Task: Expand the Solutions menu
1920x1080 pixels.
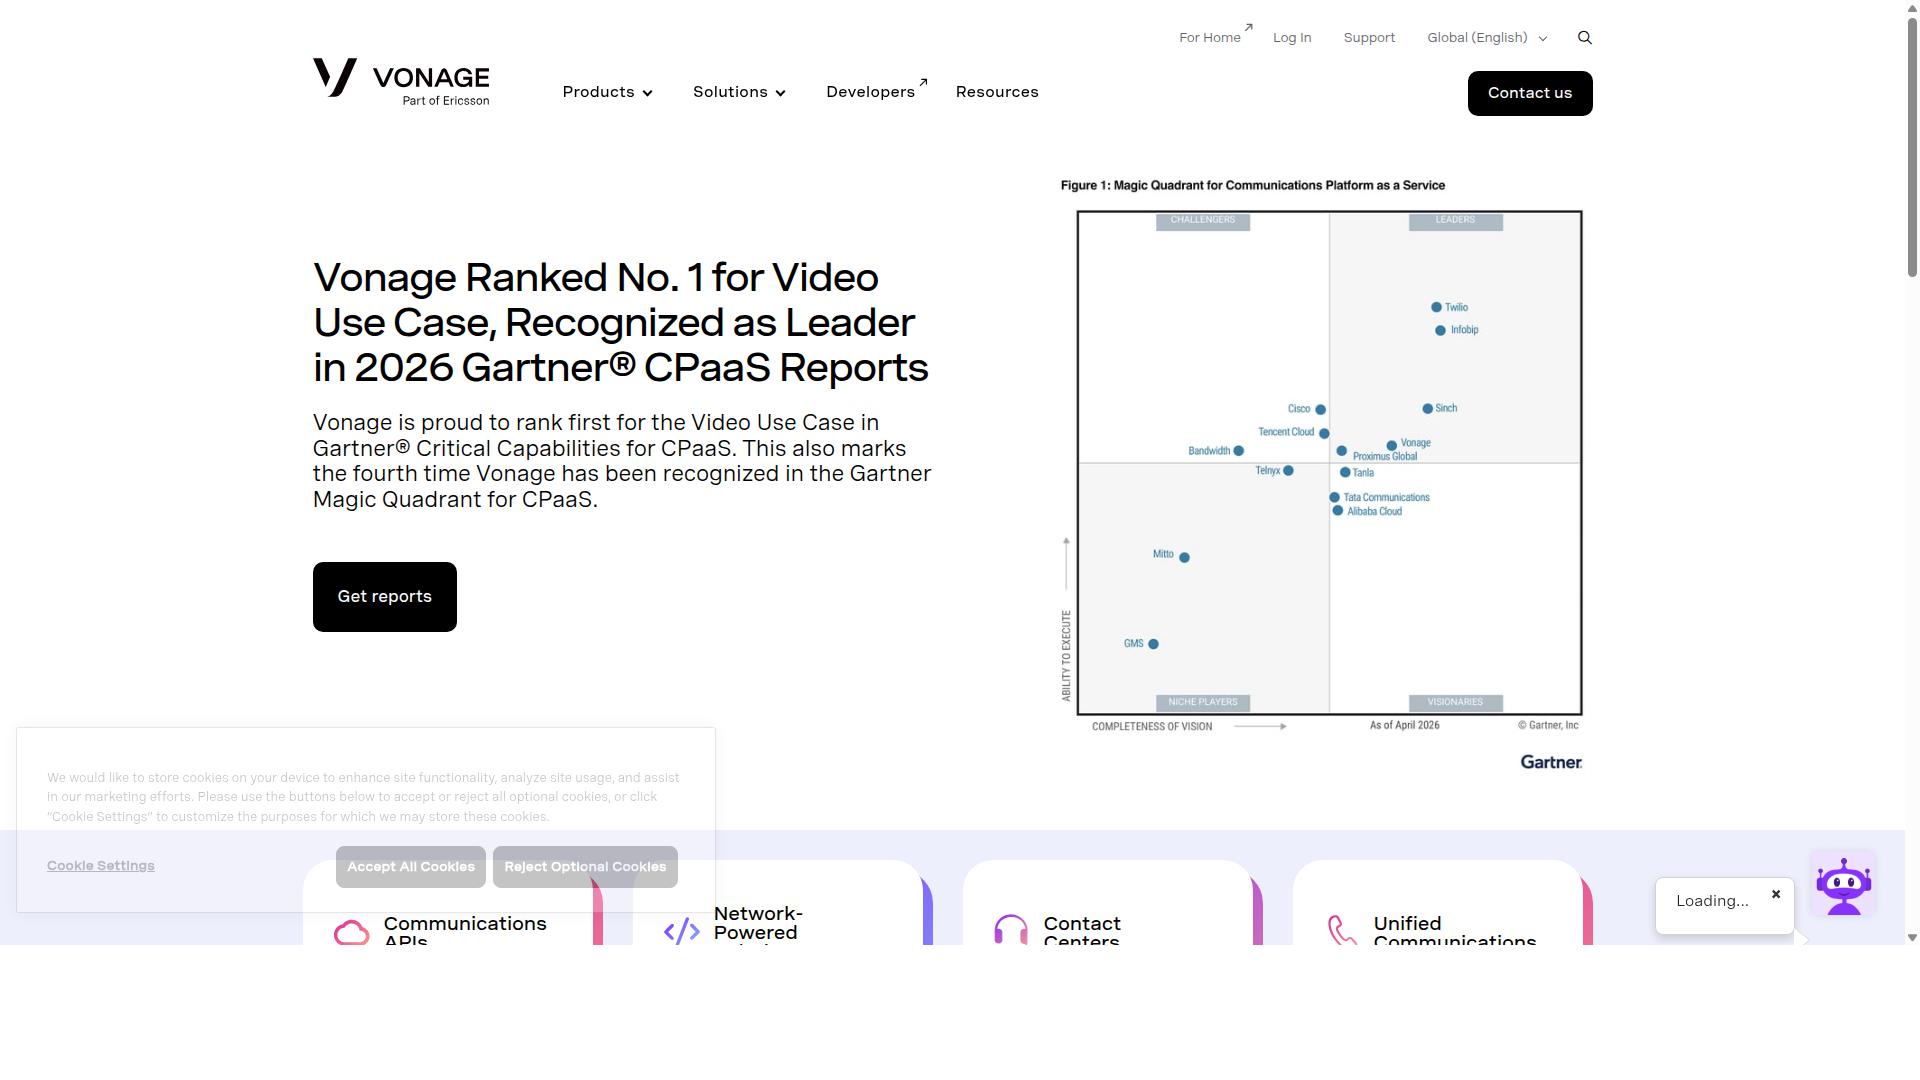Action: point(740,92)
